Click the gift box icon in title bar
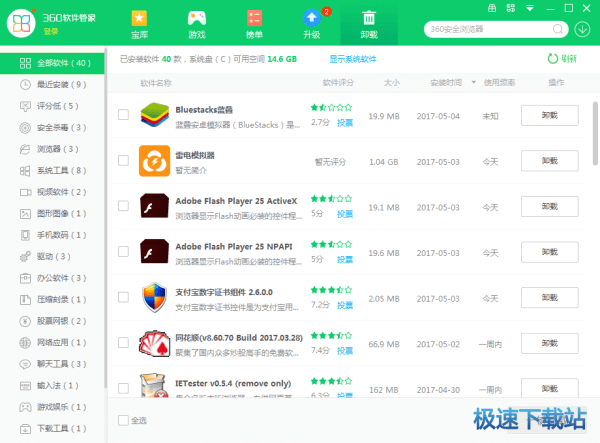This screenshot has width=600, height=443. [x=492, y=8]
